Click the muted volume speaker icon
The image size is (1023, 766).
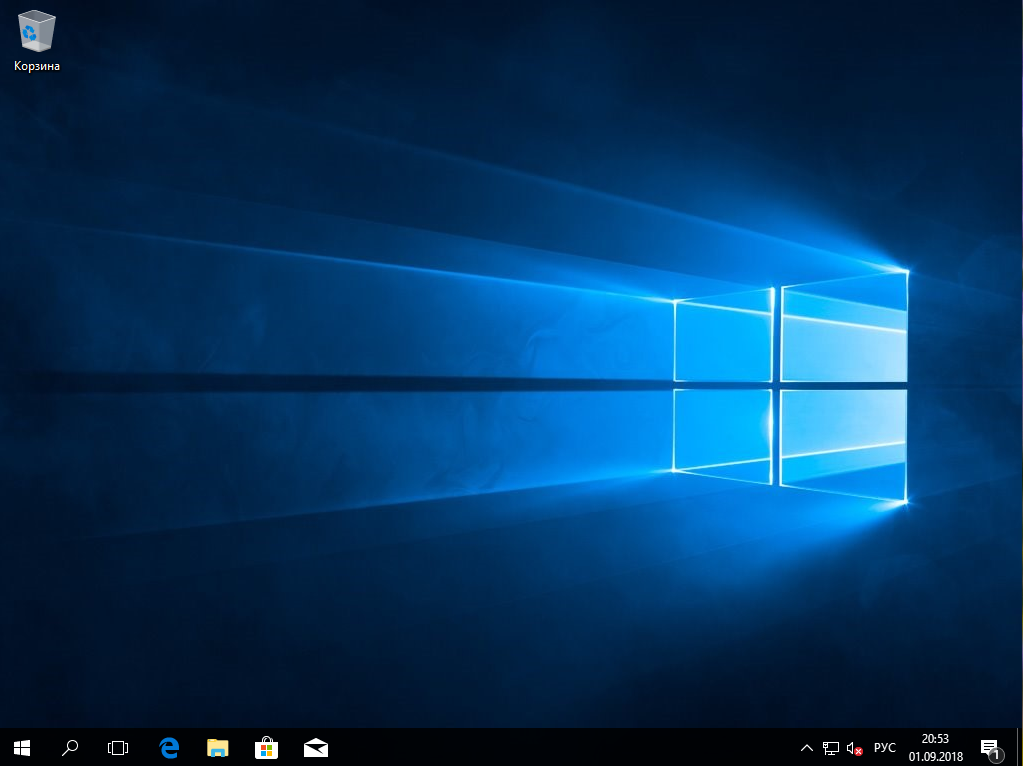854,748
